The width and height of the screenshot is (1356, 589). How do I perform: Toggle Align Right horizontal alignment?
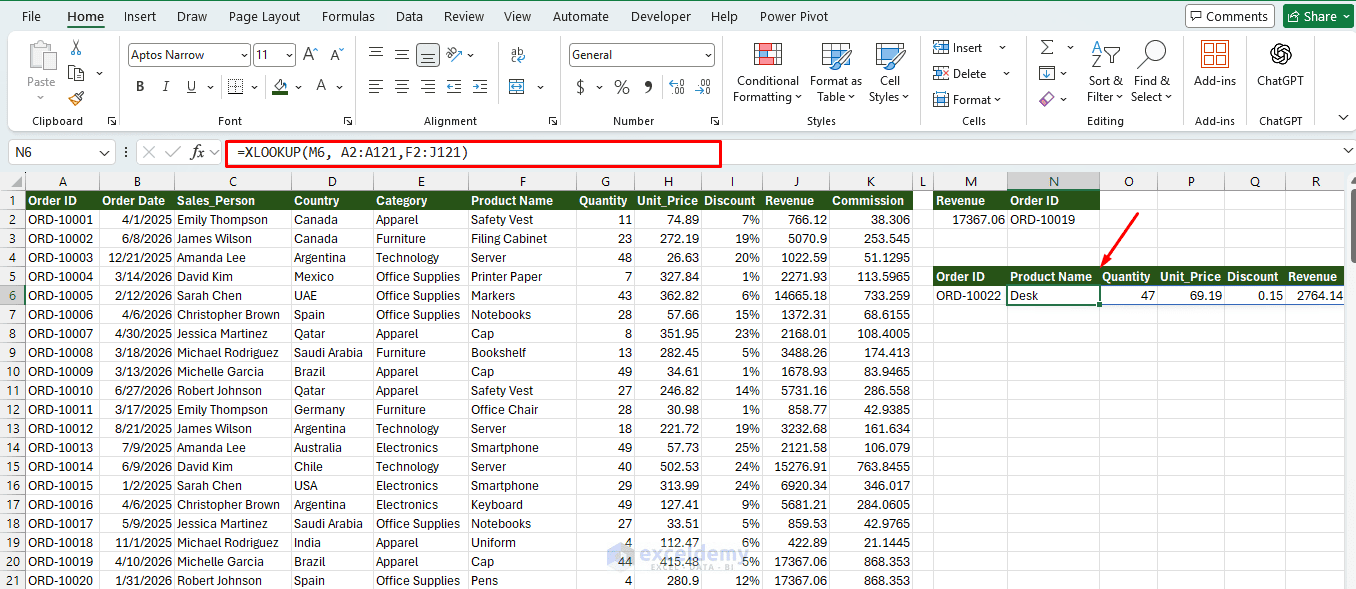point(428,87)
